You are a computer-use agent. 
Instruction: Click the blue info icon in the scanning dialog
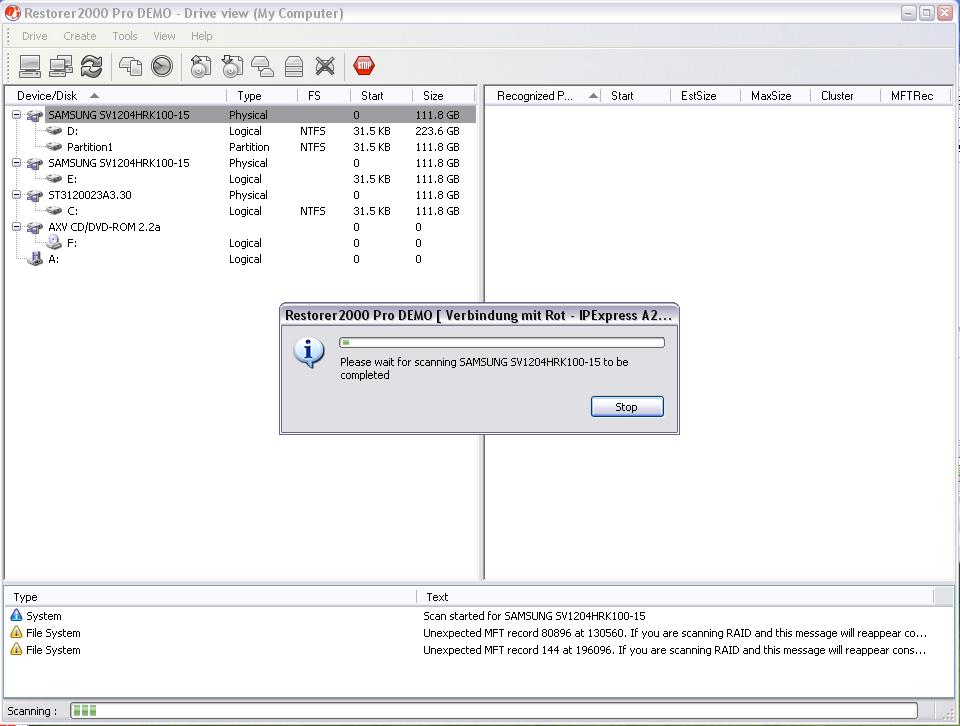(x=309, y=353)
